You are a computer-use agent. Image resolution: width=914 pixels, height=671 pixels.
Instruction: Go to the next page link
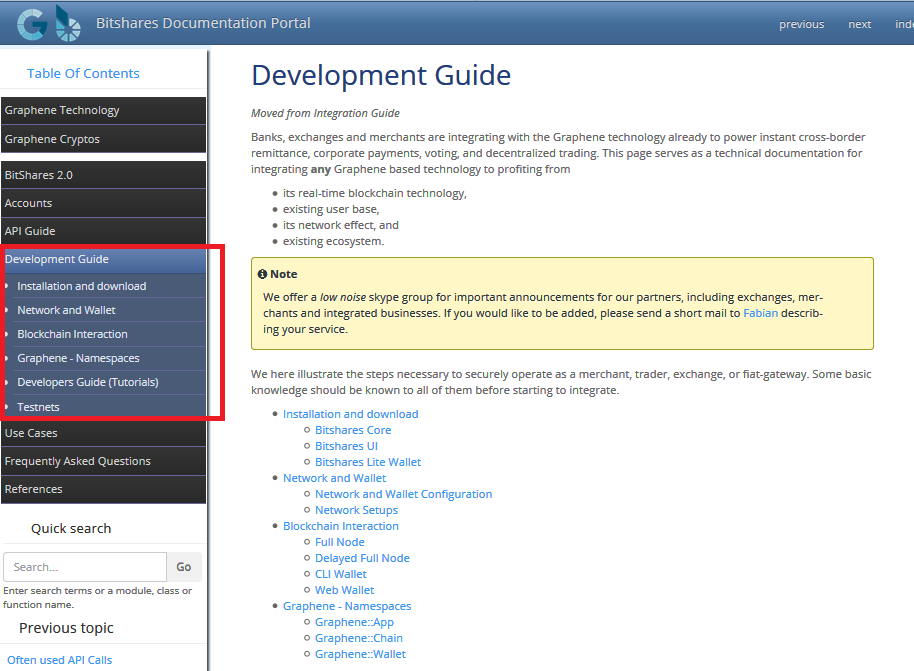tap(859, 24)
